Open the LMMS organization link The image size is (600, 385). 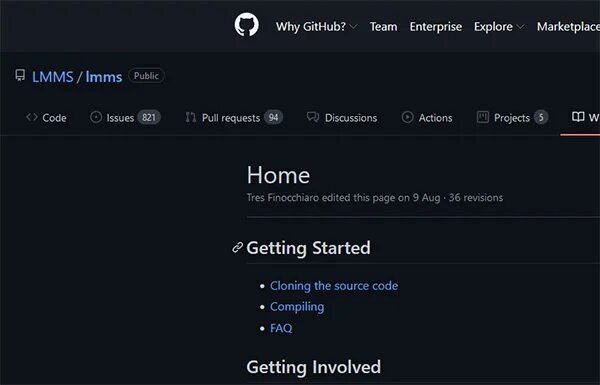pyautogui.click(x=52, y=77)
